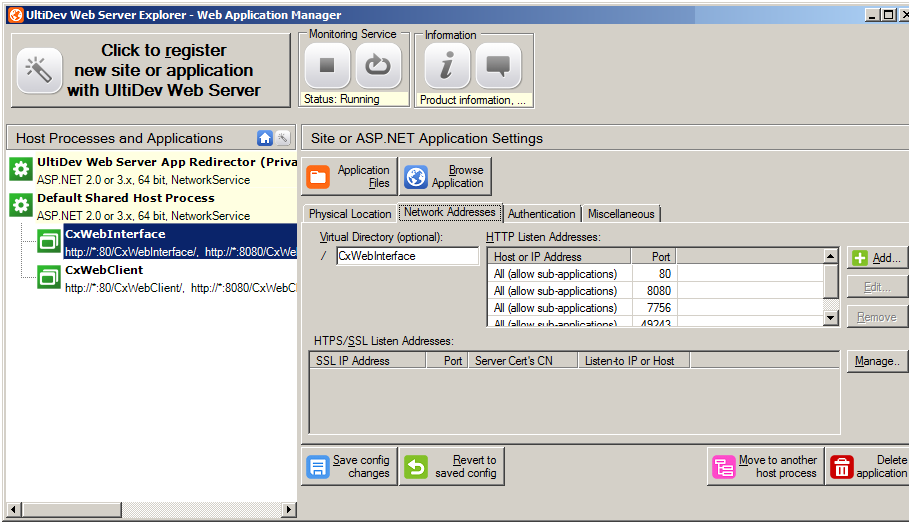This screenshot has width=911, height=524.
Task: Select the port 7756 listen address row
Action: tap(656, 308)
